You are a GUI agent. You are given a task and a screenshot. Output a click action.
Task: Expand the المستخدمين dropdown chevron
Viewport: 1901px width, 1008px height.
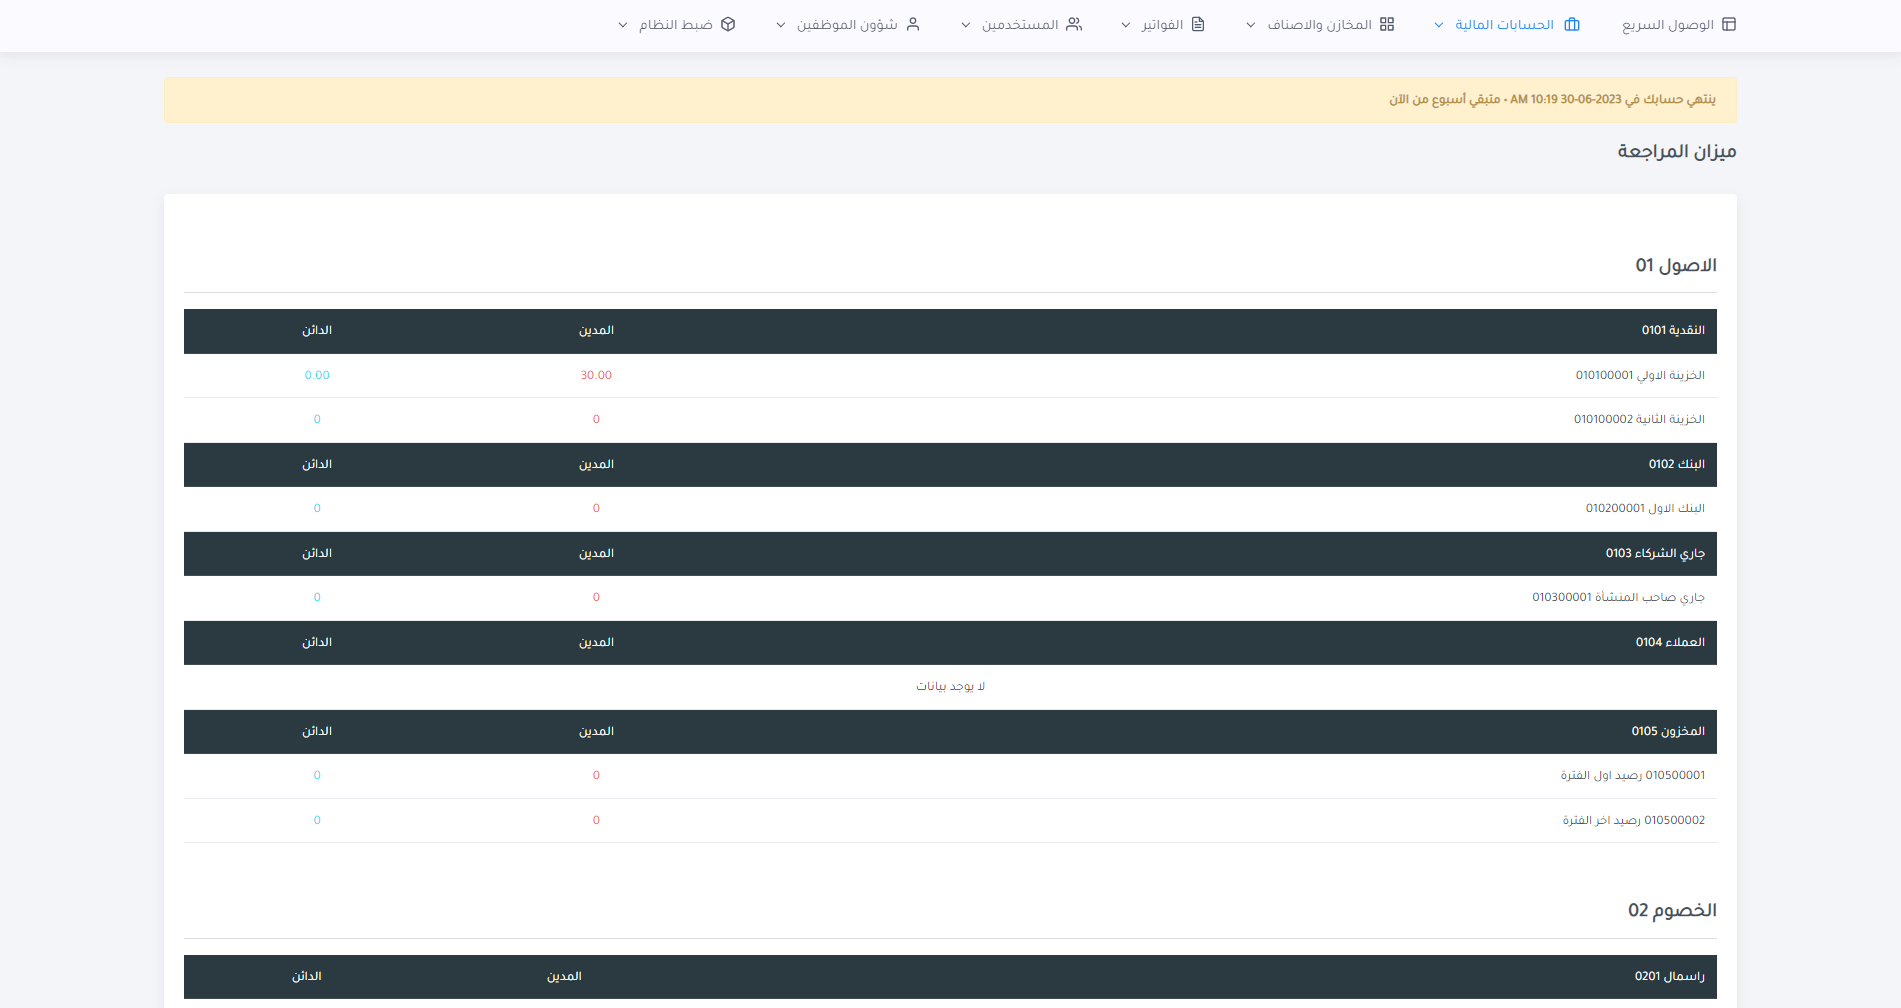click(966, 25)
